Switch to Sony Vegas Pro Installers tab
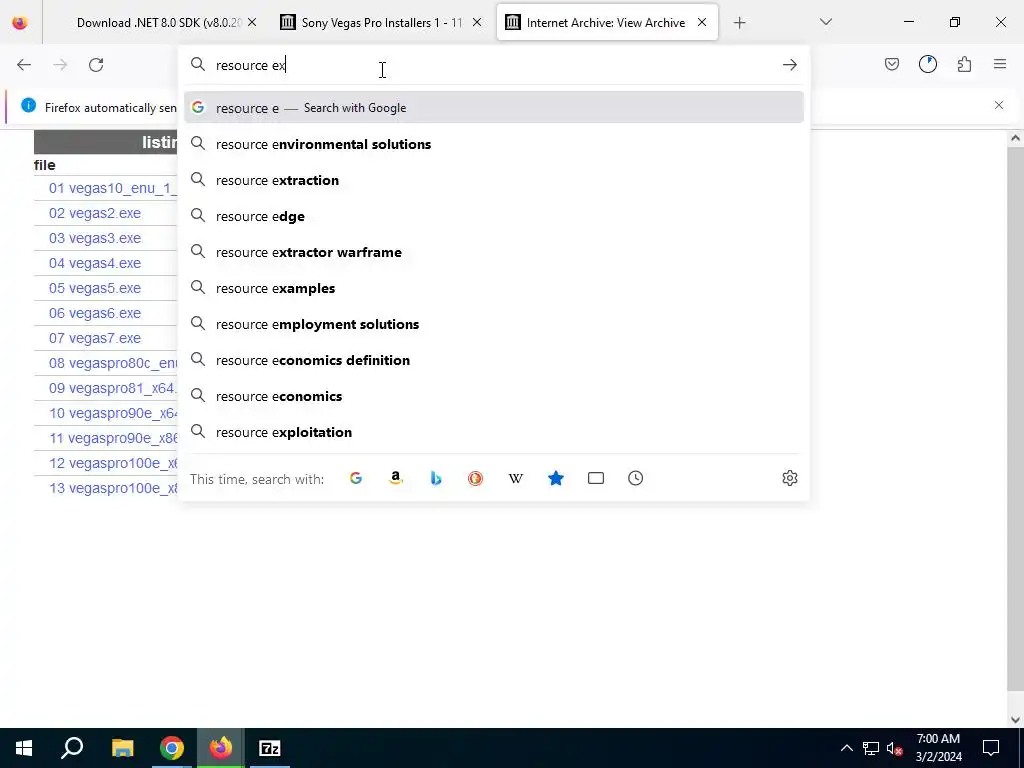1024x768 pixels. point(382,23)
